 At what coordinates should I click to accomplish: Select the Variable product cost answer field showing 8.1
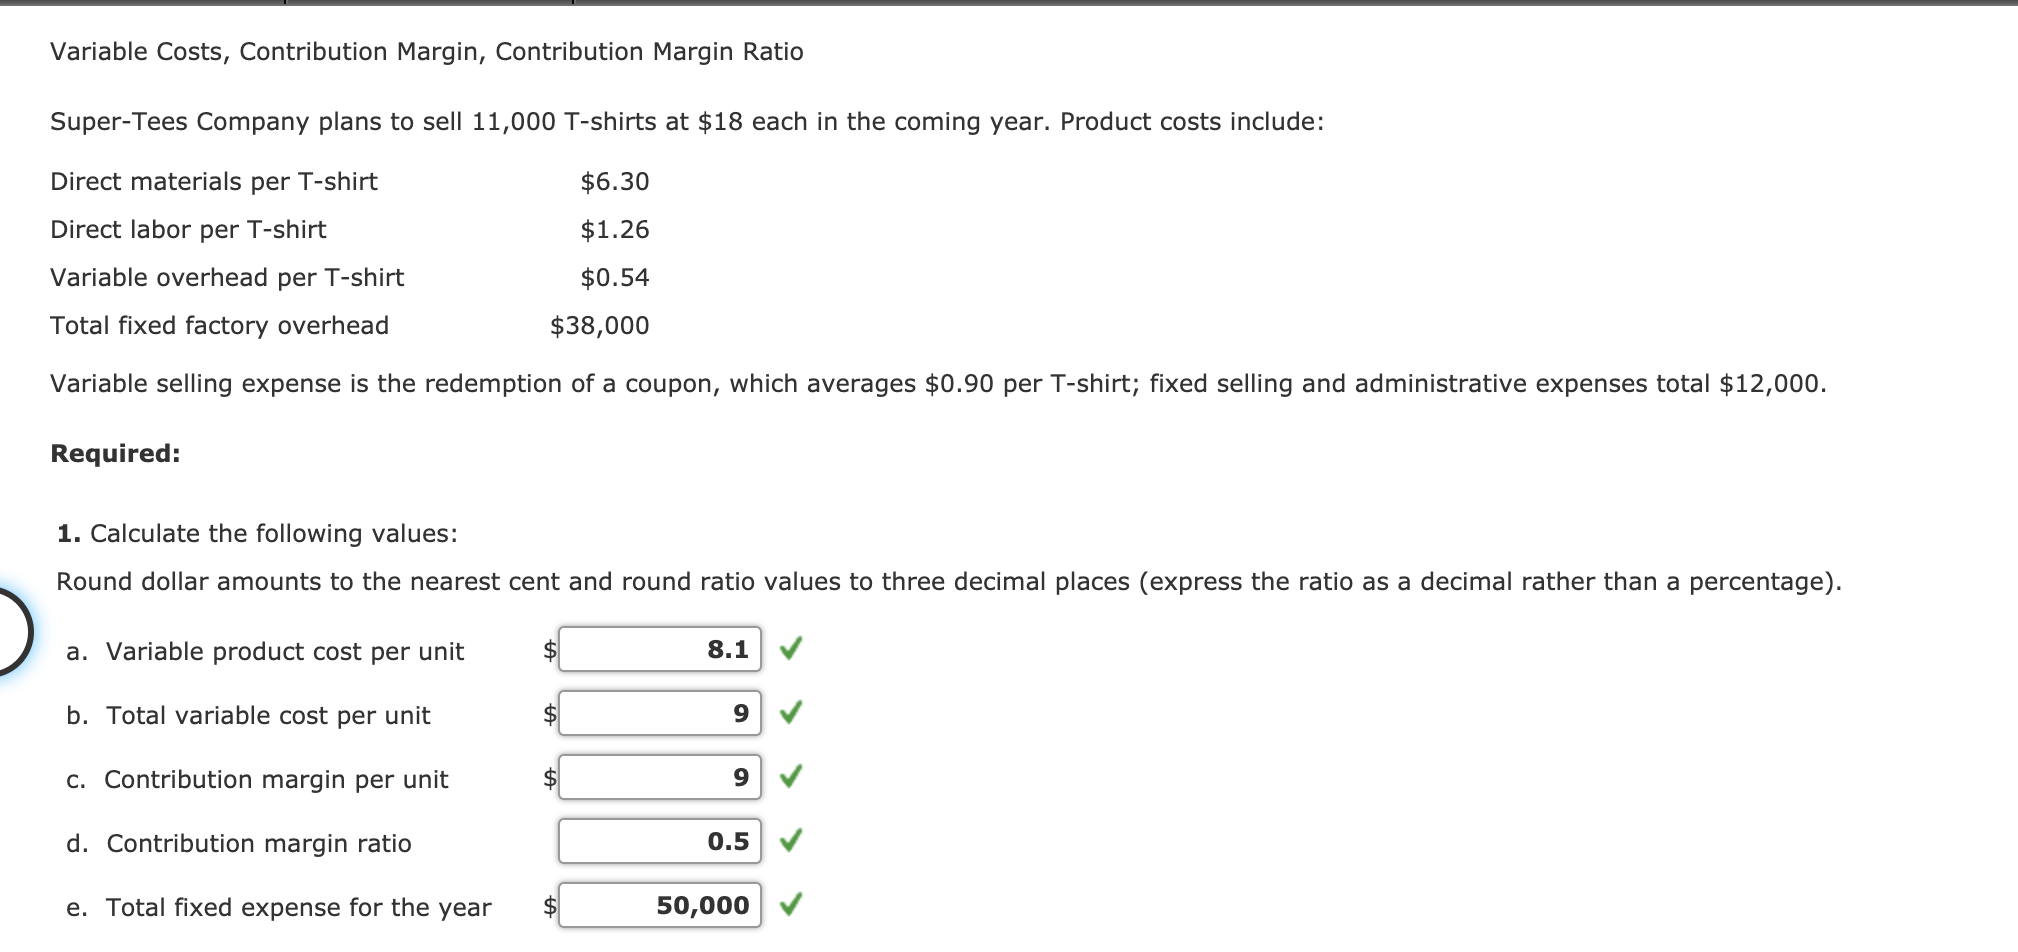point(660,649)
